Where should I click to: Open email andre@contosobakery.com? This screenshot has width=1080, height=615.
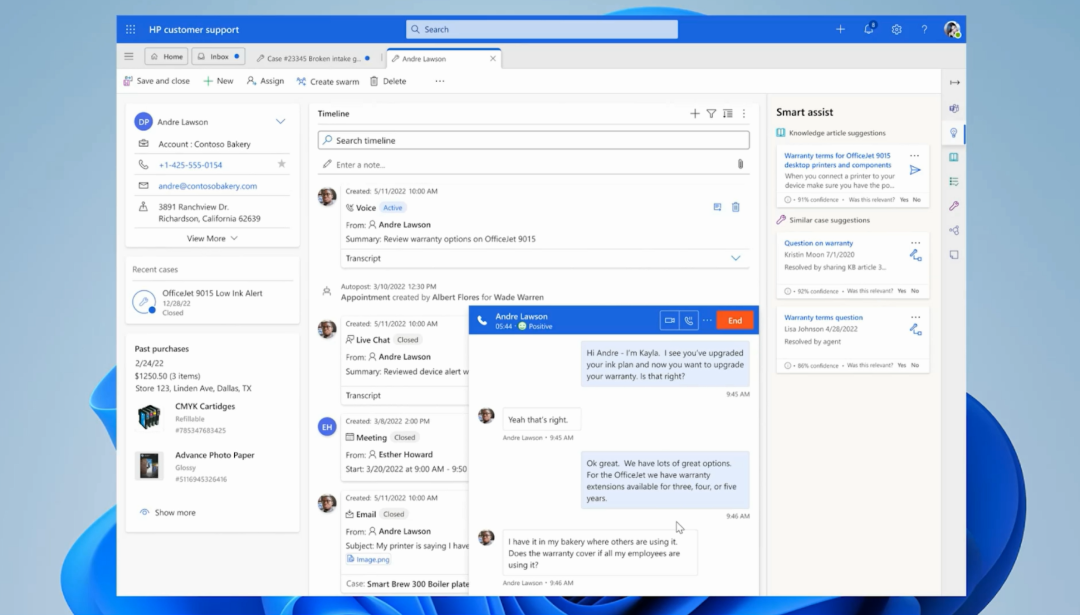(x=207, y=186)
